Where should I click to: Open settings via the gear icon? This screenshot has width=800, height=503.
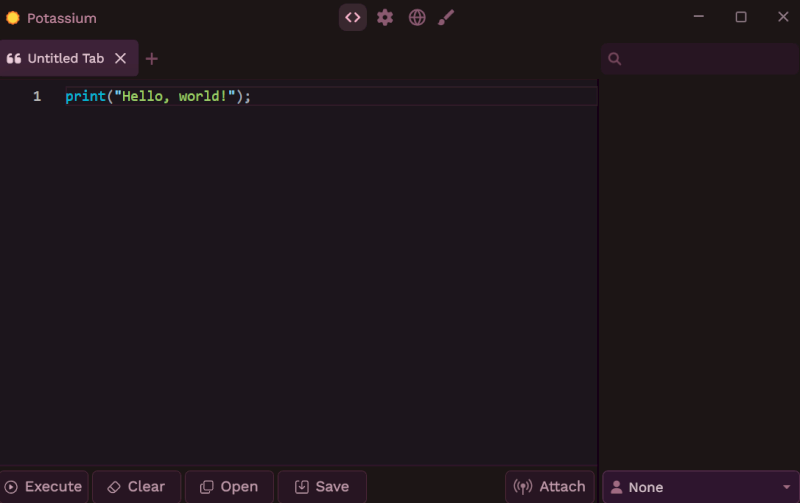coord(385,17)
